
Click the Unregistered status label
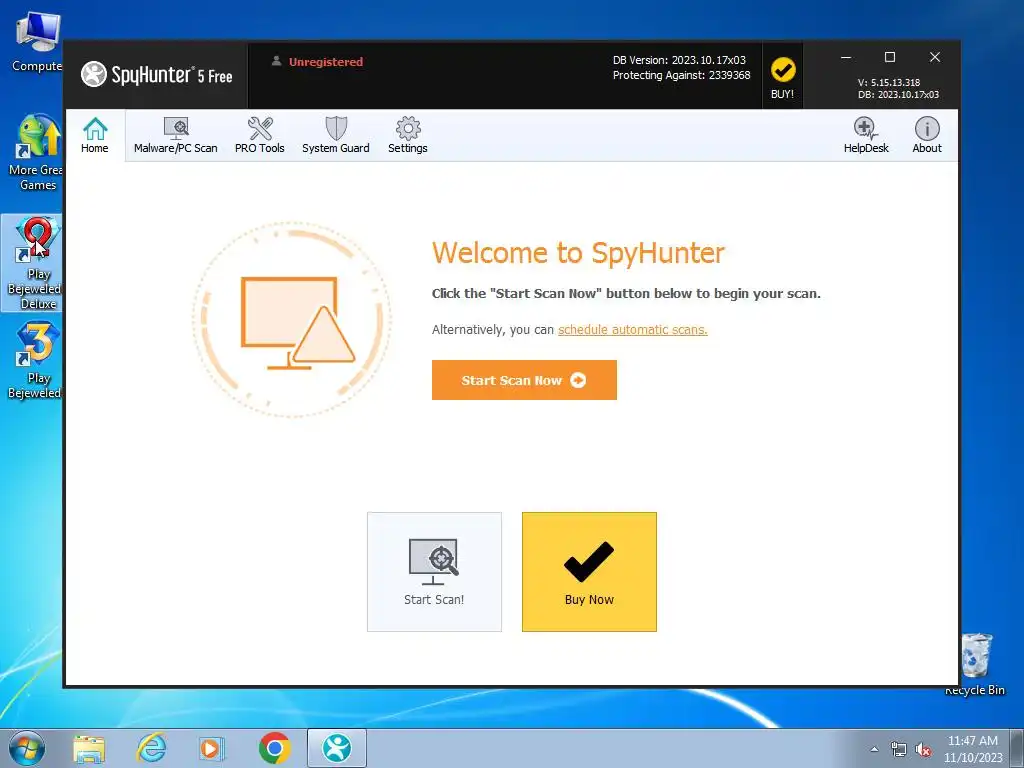pos(325,62)
